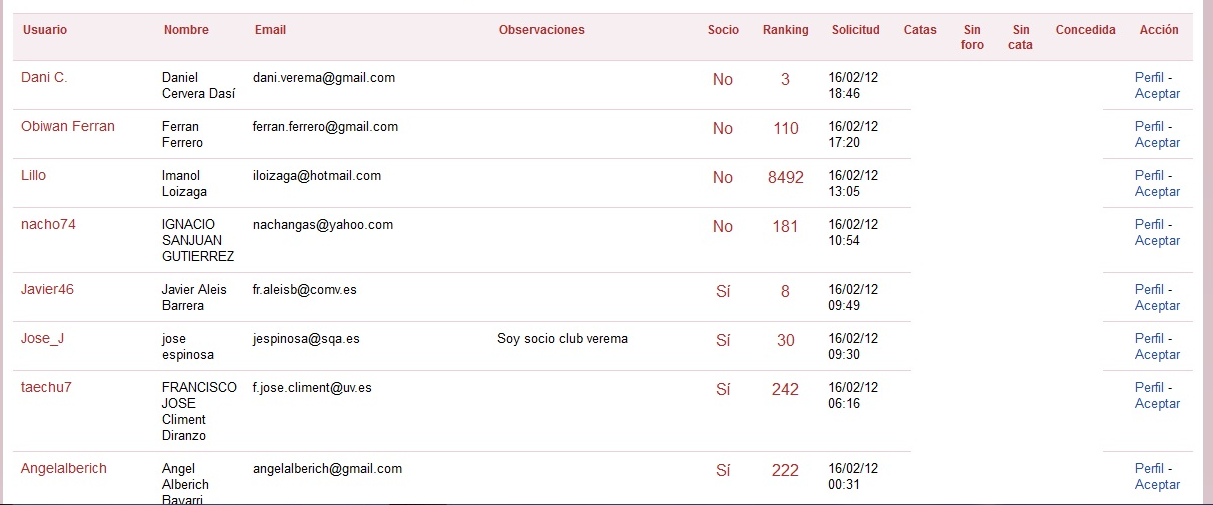View Perfil for Dani C.
Screen dimensions: 1213x505
pos(1150,77)
